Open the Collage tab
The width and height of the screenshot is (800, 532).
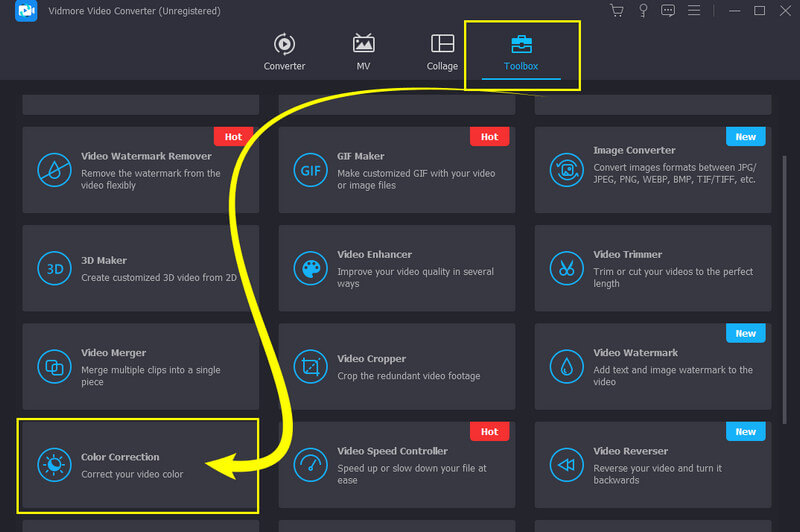tap(442, 52)
